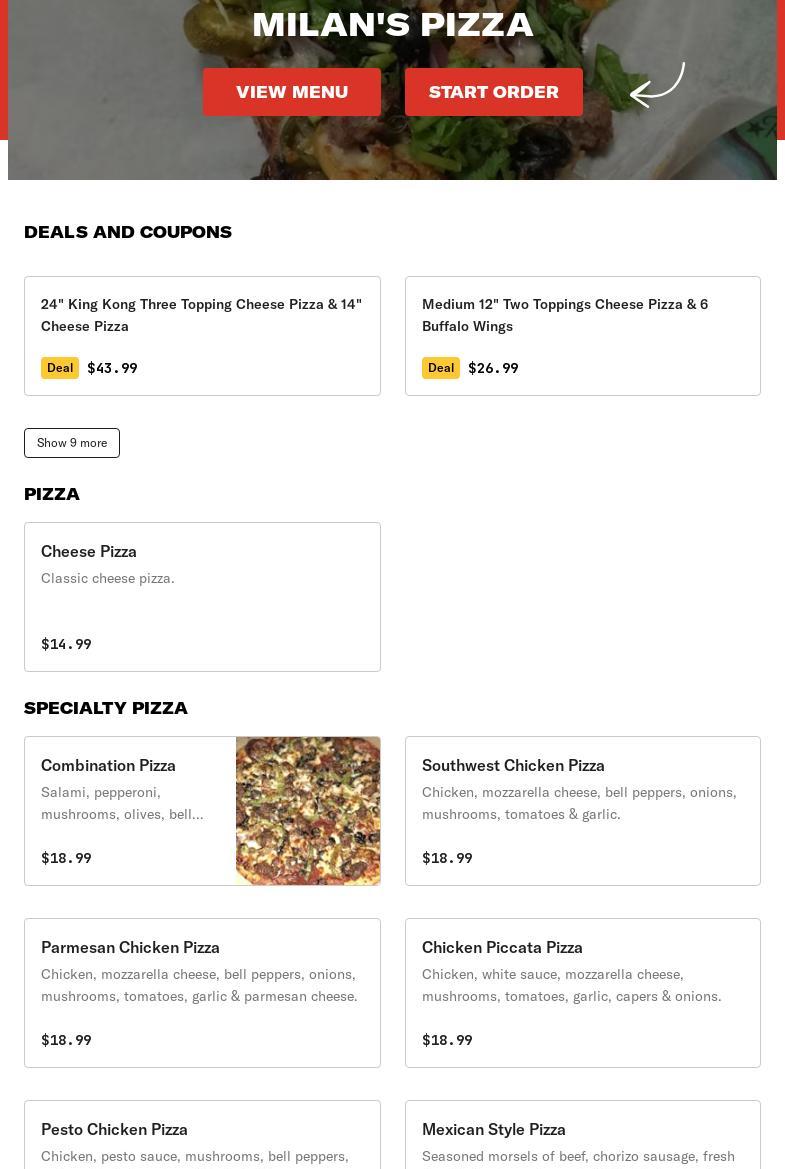Click the Deals and Coupons heading
Screen dimensions: 785x1169
(128, 232)
